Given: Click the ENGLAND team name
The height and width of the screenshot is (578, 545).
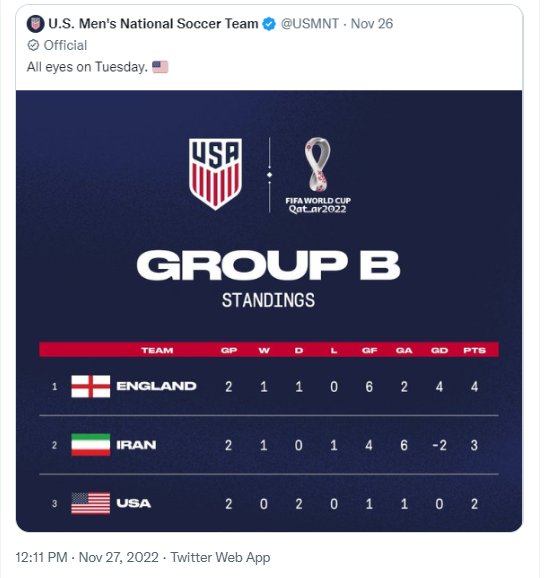Looking at the screenshot, I should point(156,386).
